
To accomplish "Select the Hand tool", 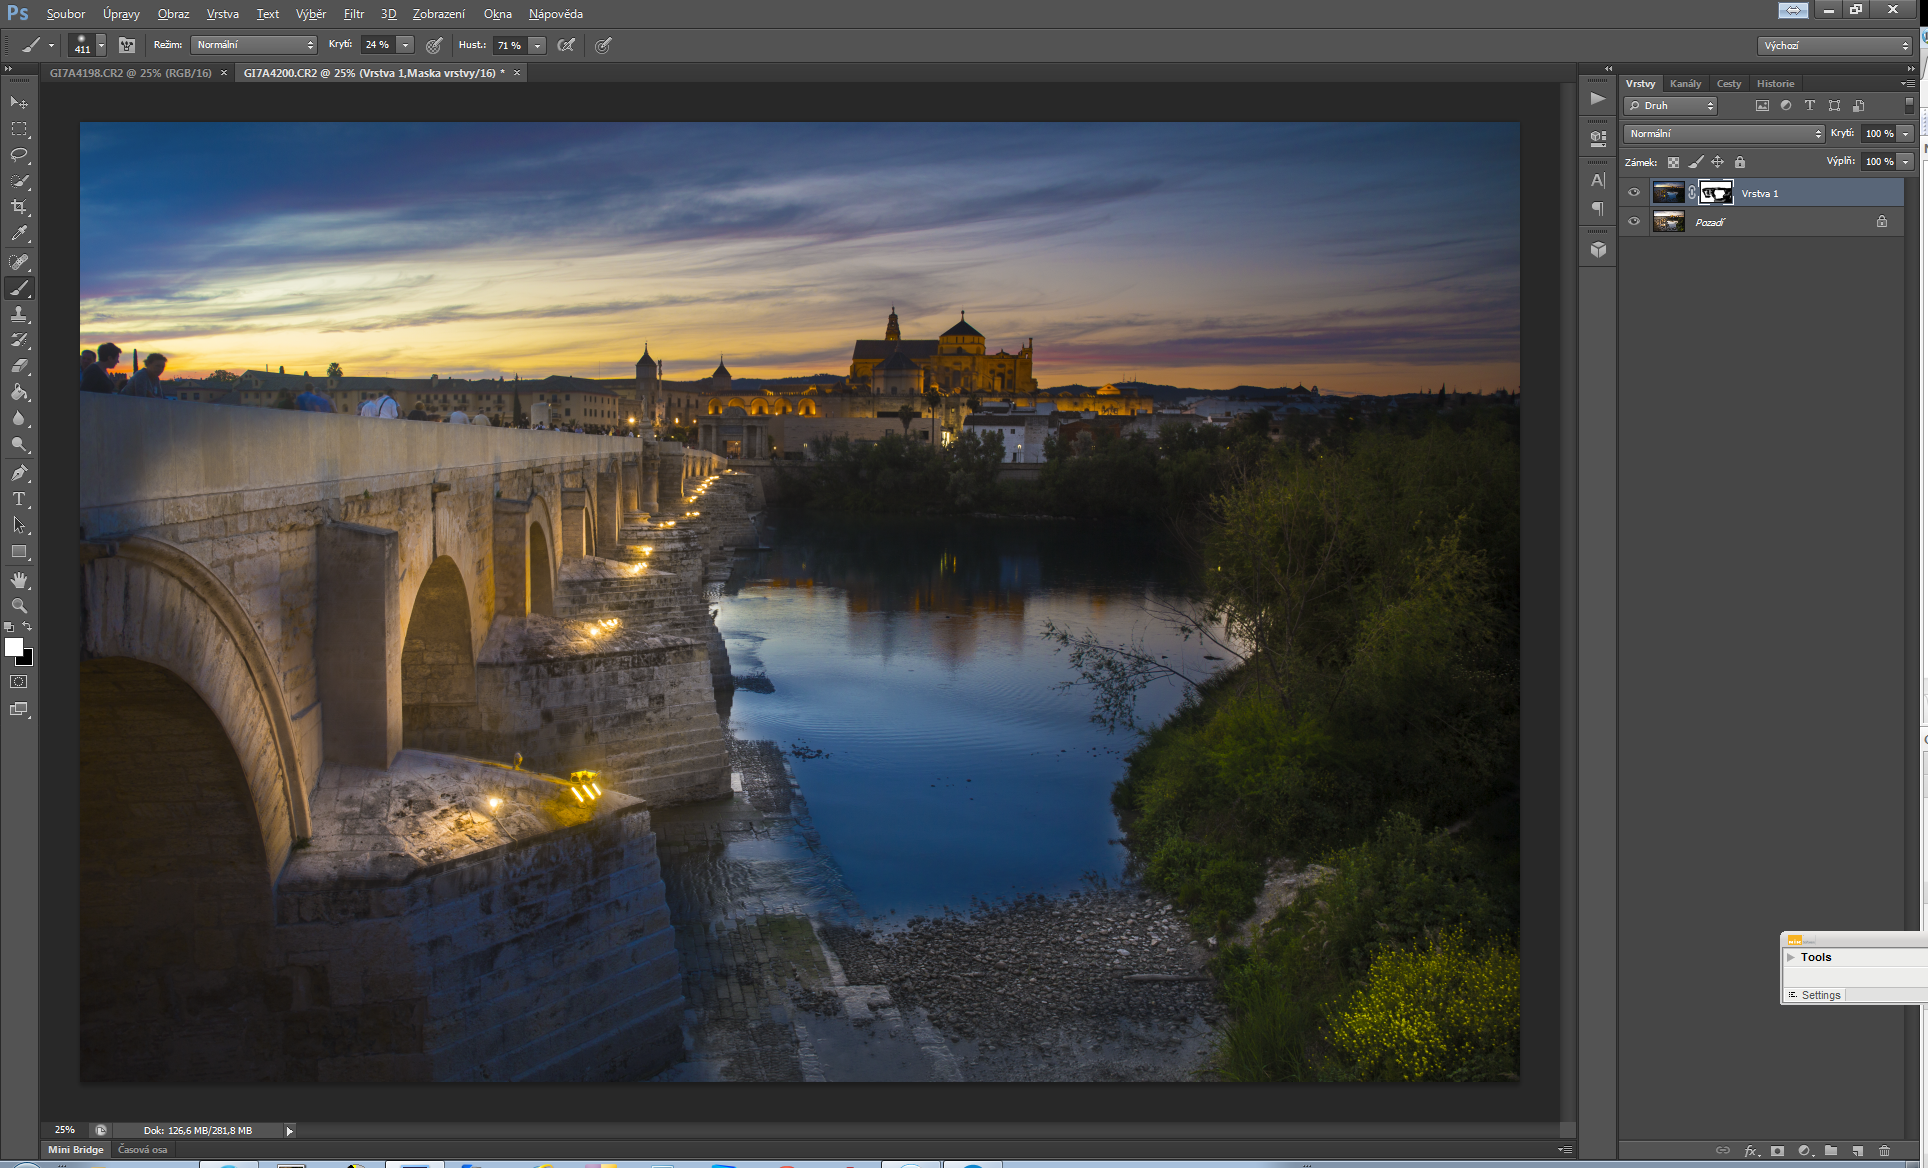I will pyautogui.click(x=19, y=580).
